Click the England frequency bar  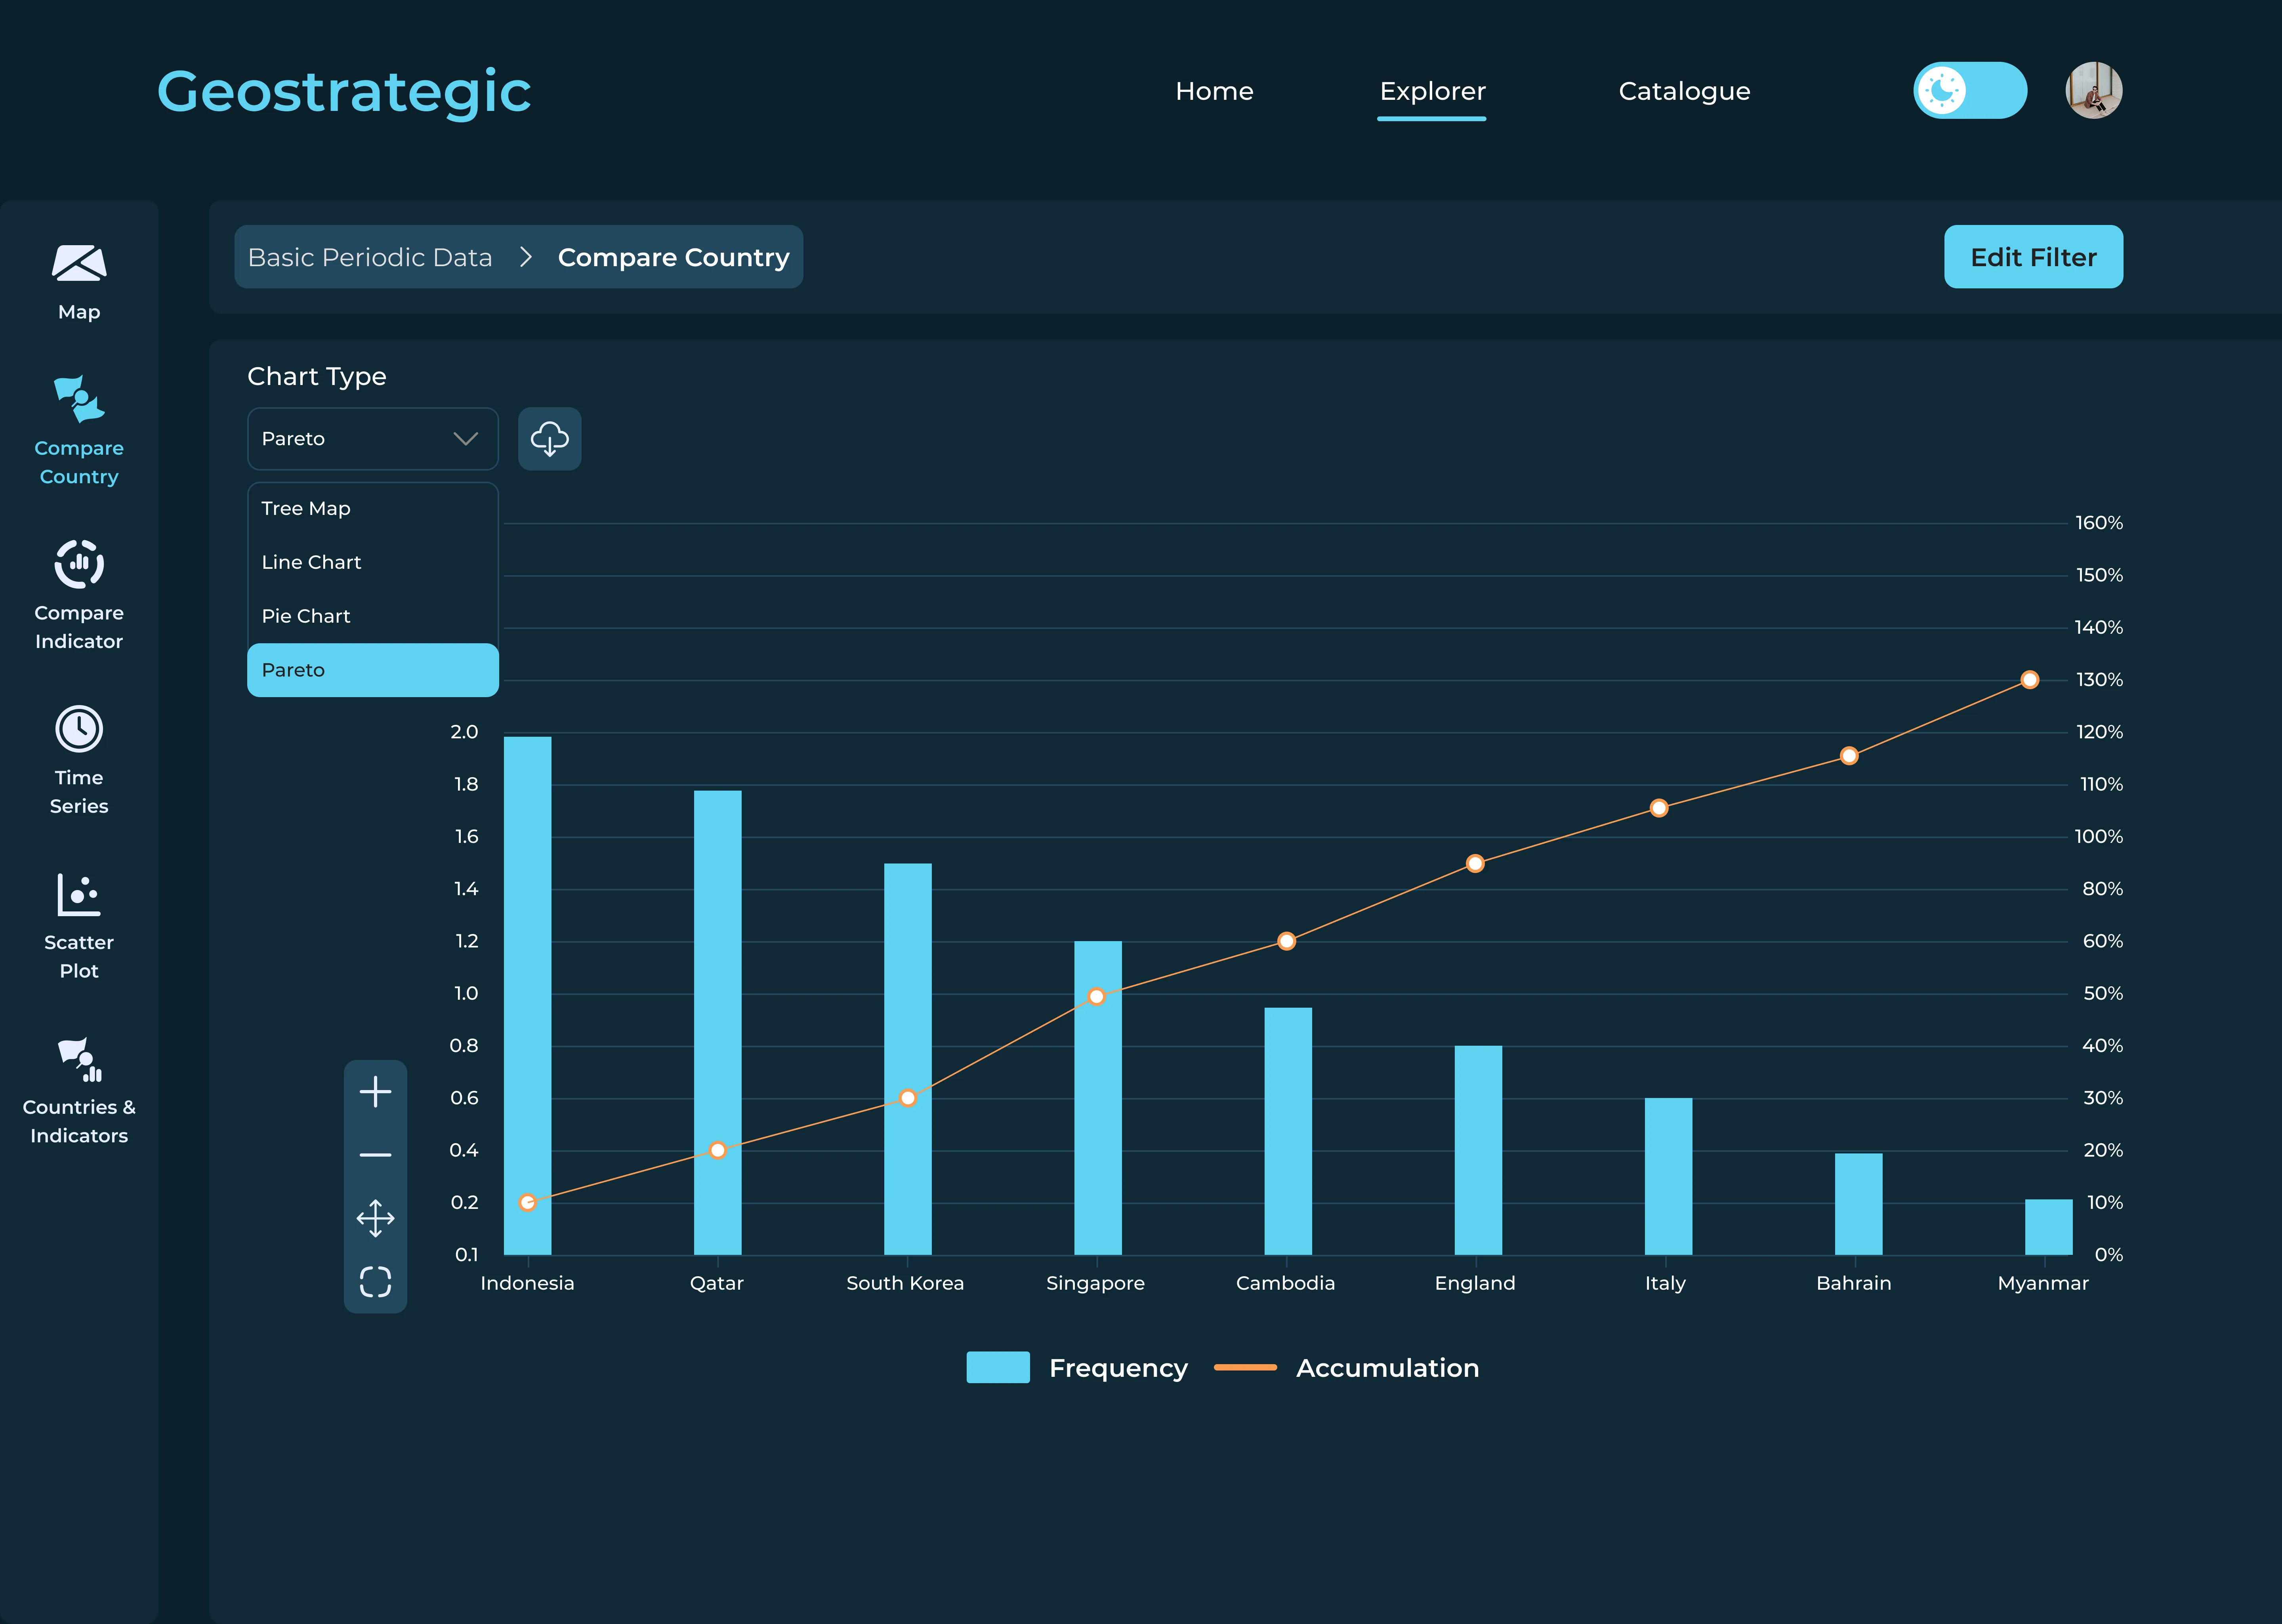(1478, 1150)
